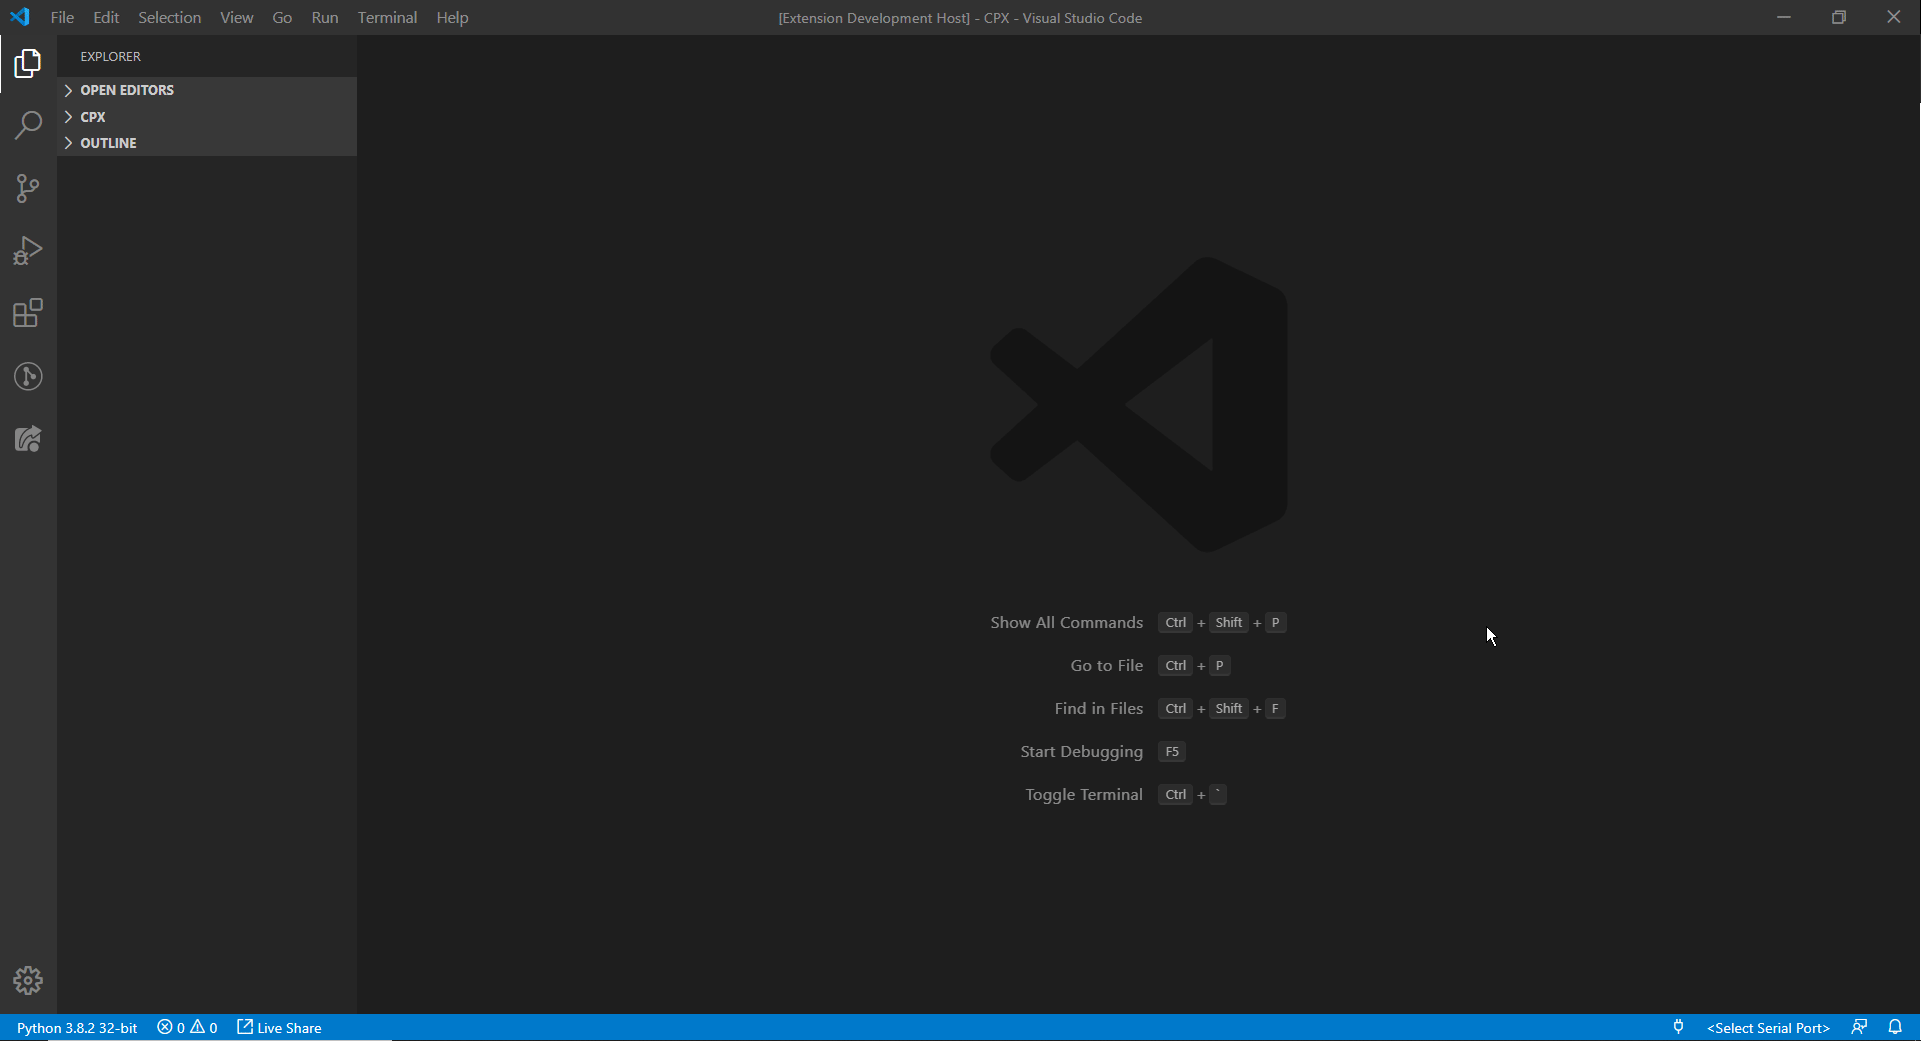This screenshot has width=1921, height=1041.
Task: Click Select Serial Port in status bar
Action: (1768, 1027)
